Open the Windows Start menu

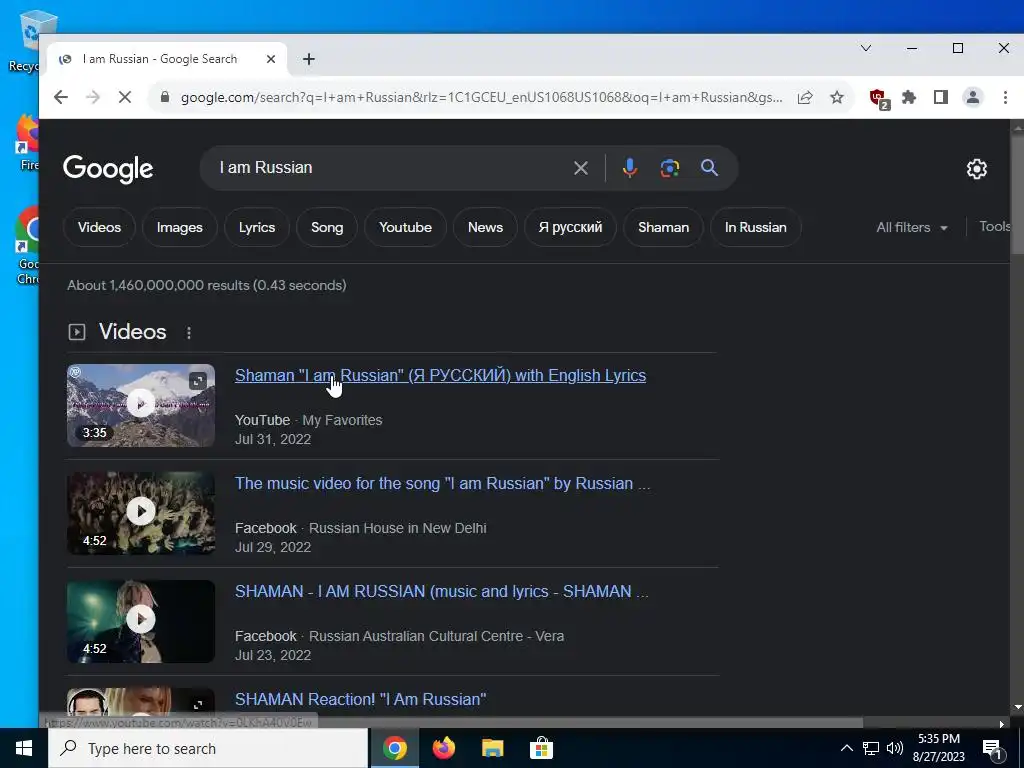(x=24, y=748)
